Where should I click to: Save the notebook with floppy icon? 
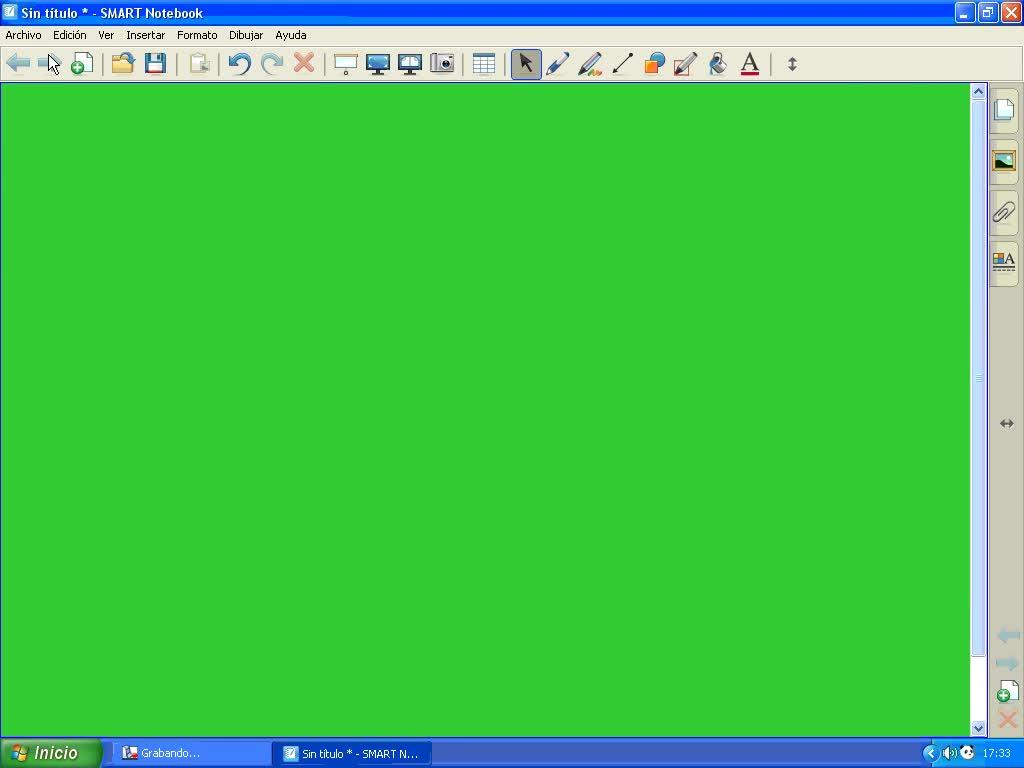tap(155, 63)
